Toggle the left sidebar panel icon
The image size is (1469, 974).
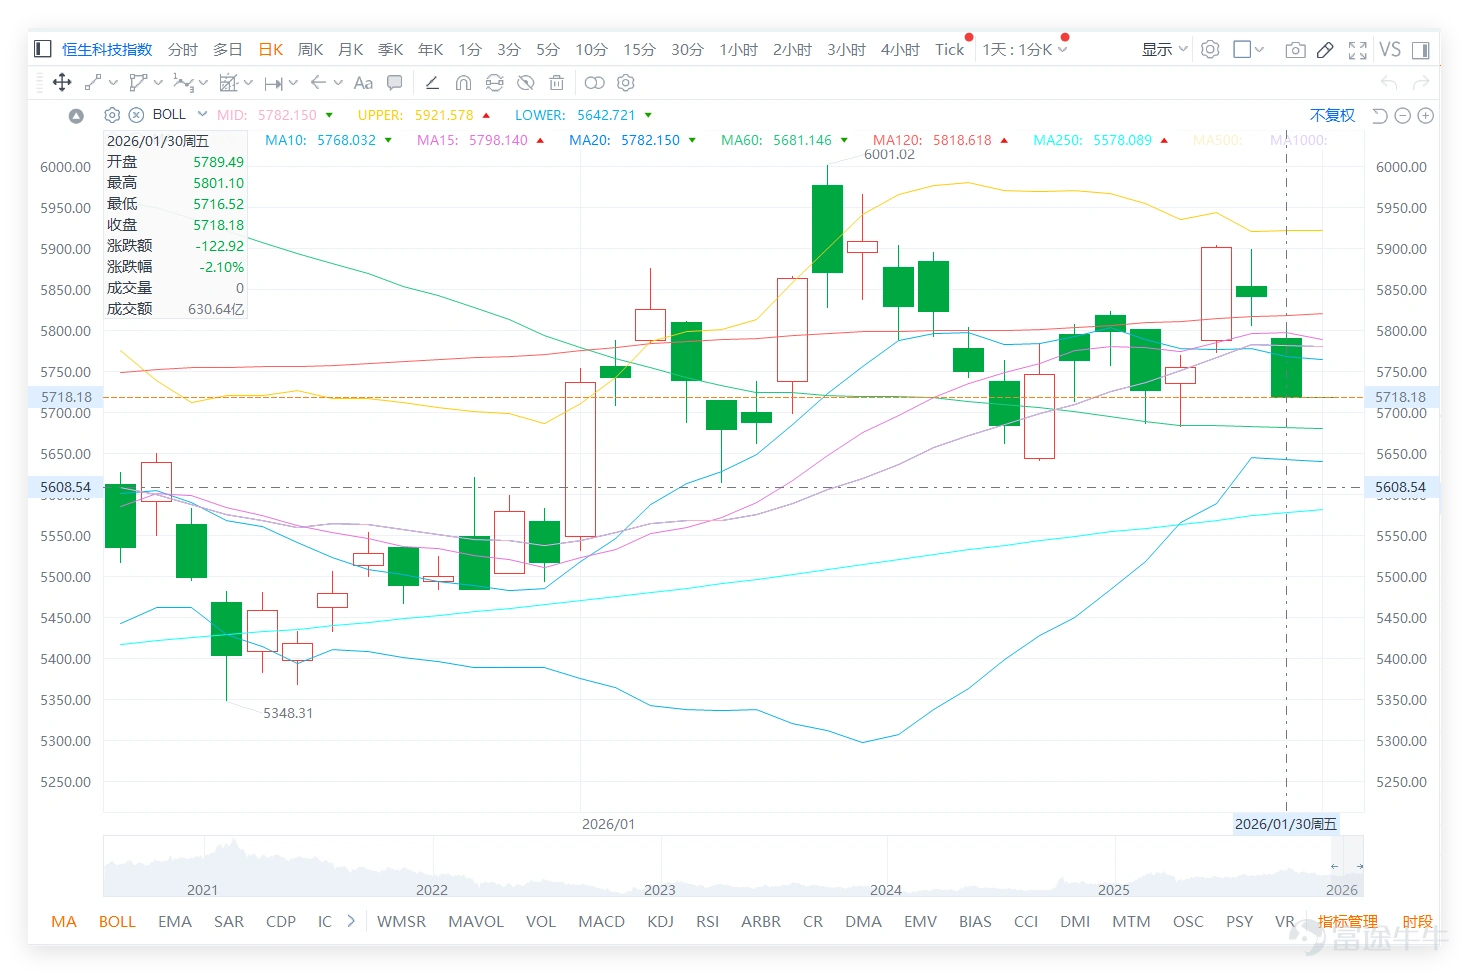click(43, 49)
